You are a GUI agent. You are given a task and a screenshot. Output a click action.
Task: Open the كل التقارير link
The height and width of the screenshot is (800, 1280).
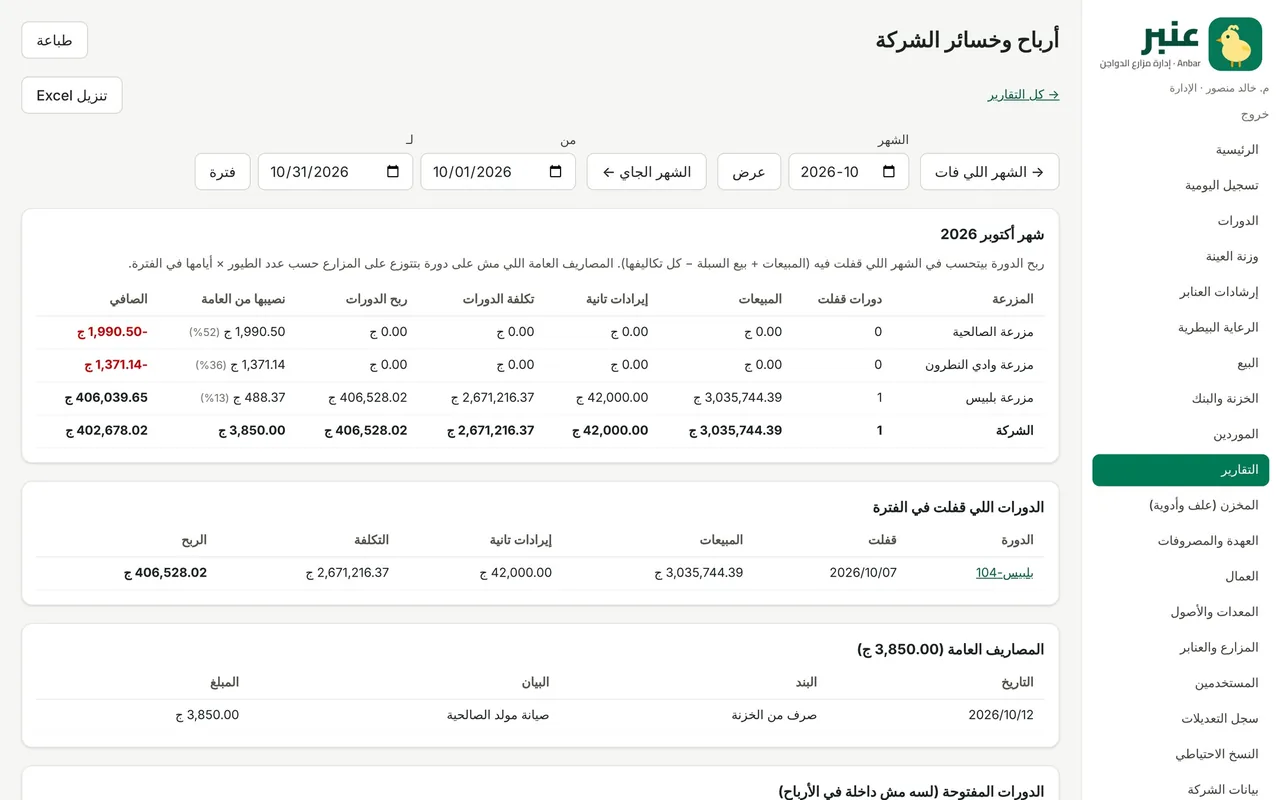(x=1023, y=94)
